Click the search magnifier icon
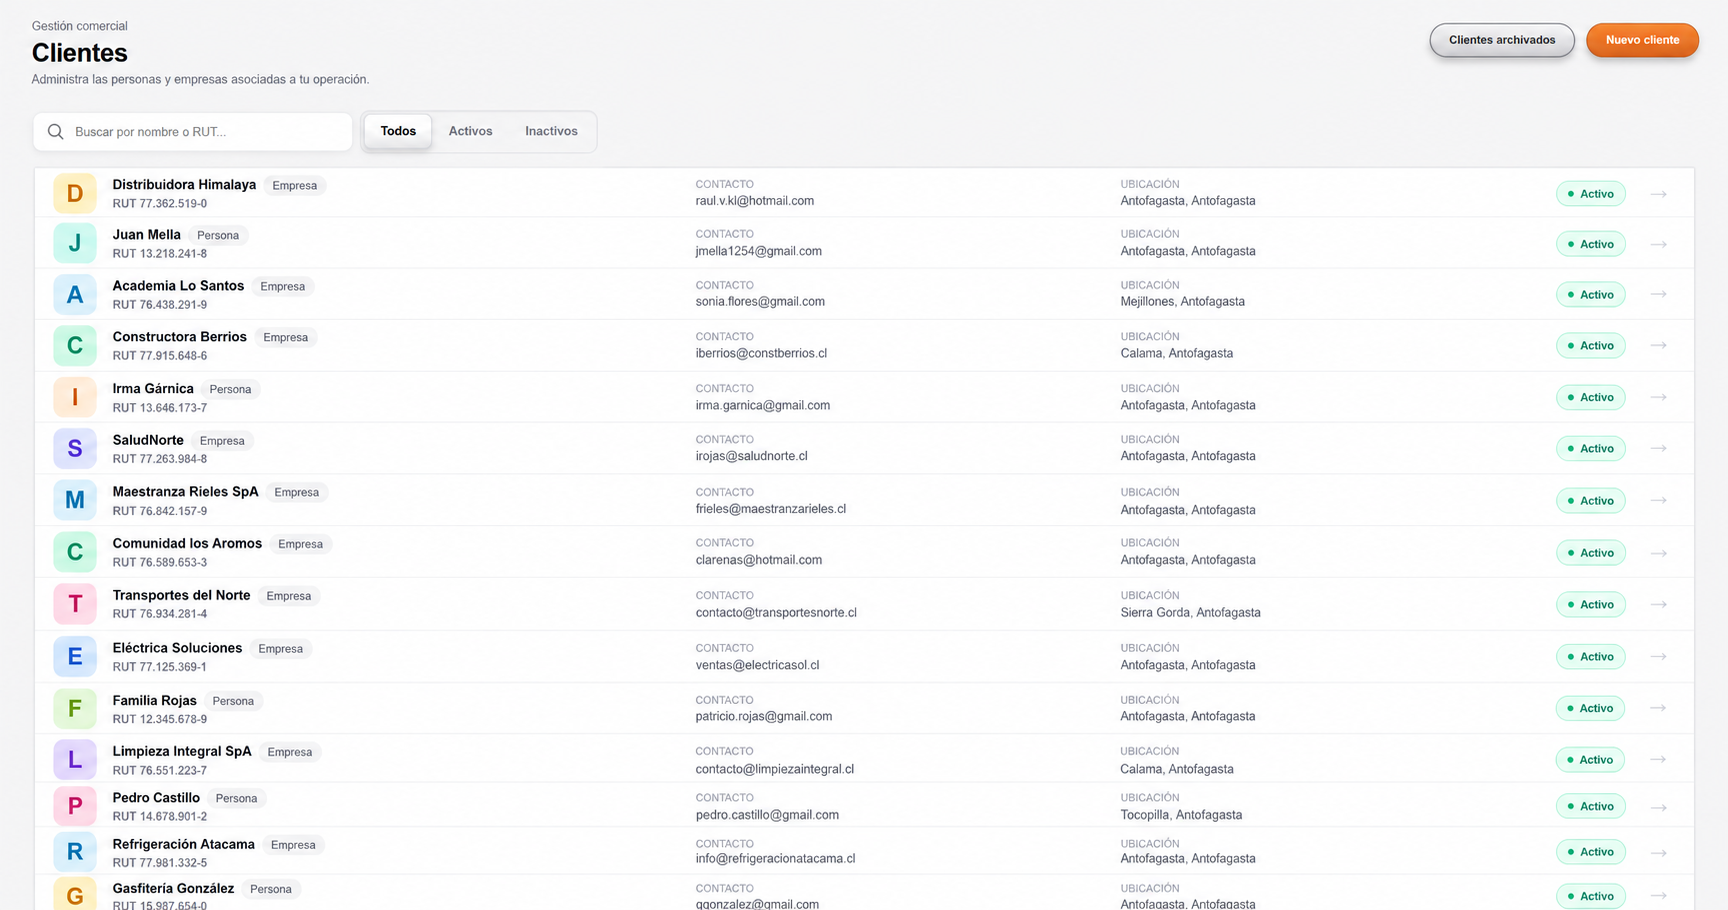Viewport: 1728px width, 910px height. (56, 132)
